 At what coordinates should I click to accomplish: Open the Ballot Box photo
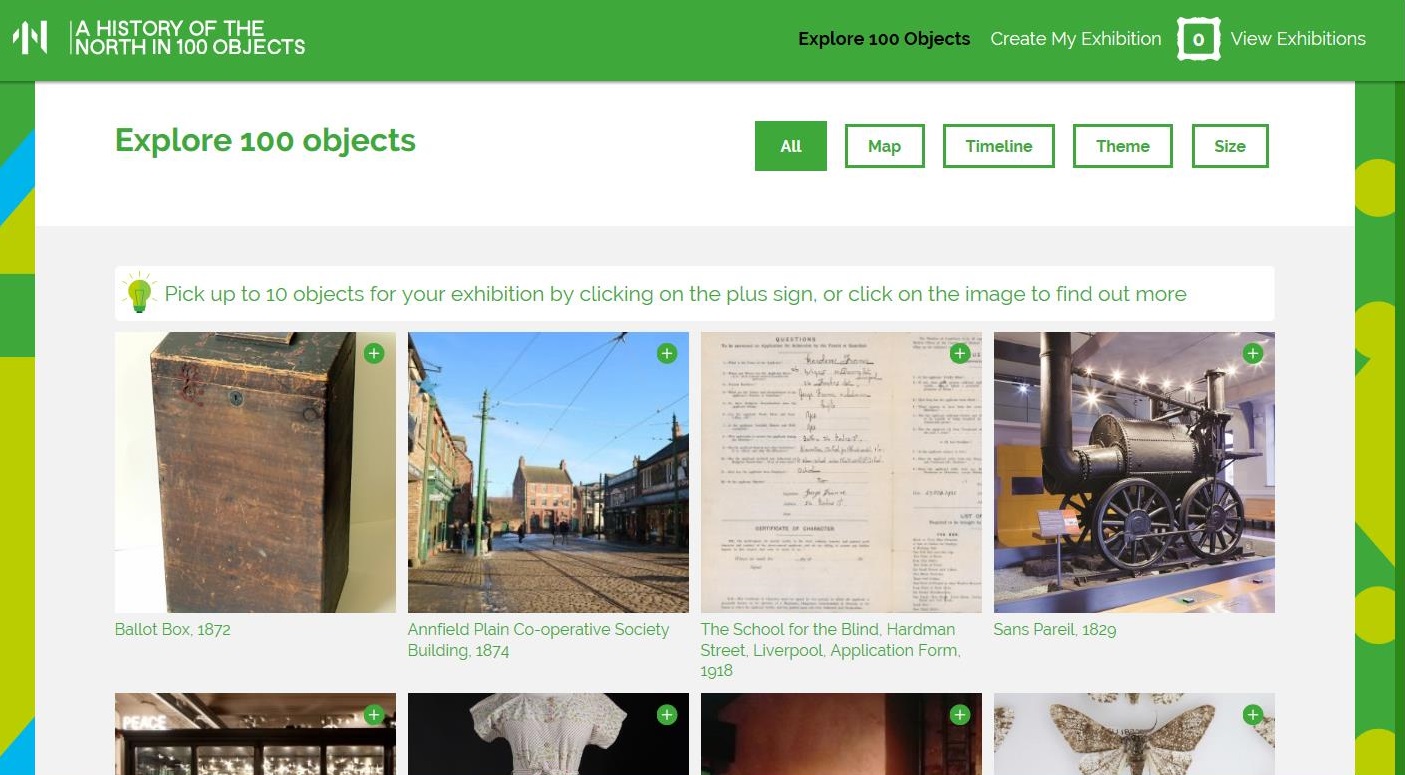click(x=255, y=472)
